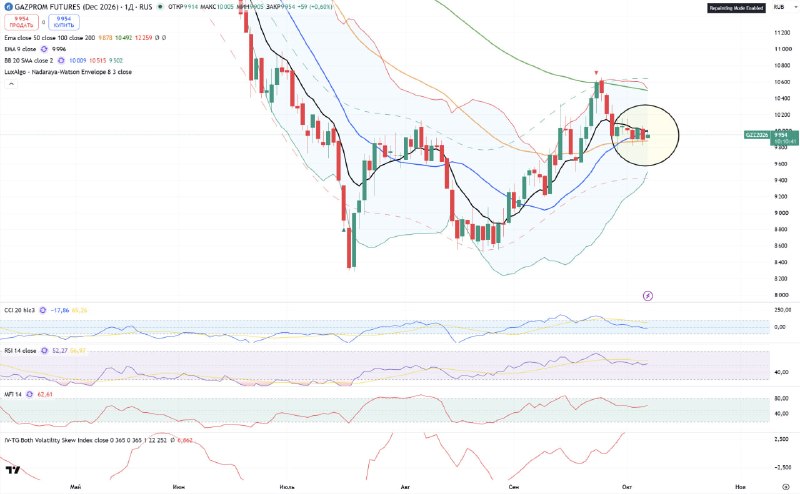Click the purple icon beside RSI 14 close

[x=44, y=351]
